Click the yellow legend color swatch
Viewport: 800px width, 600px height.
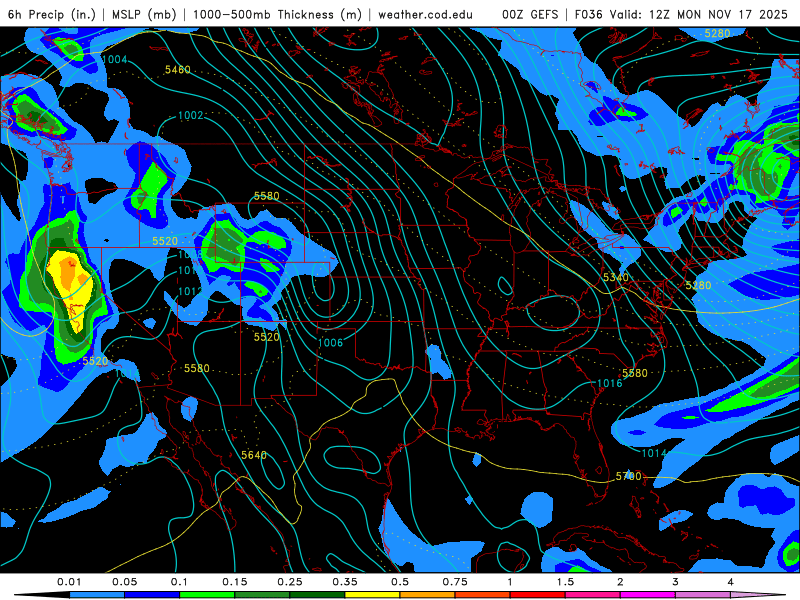click(372, 595)
